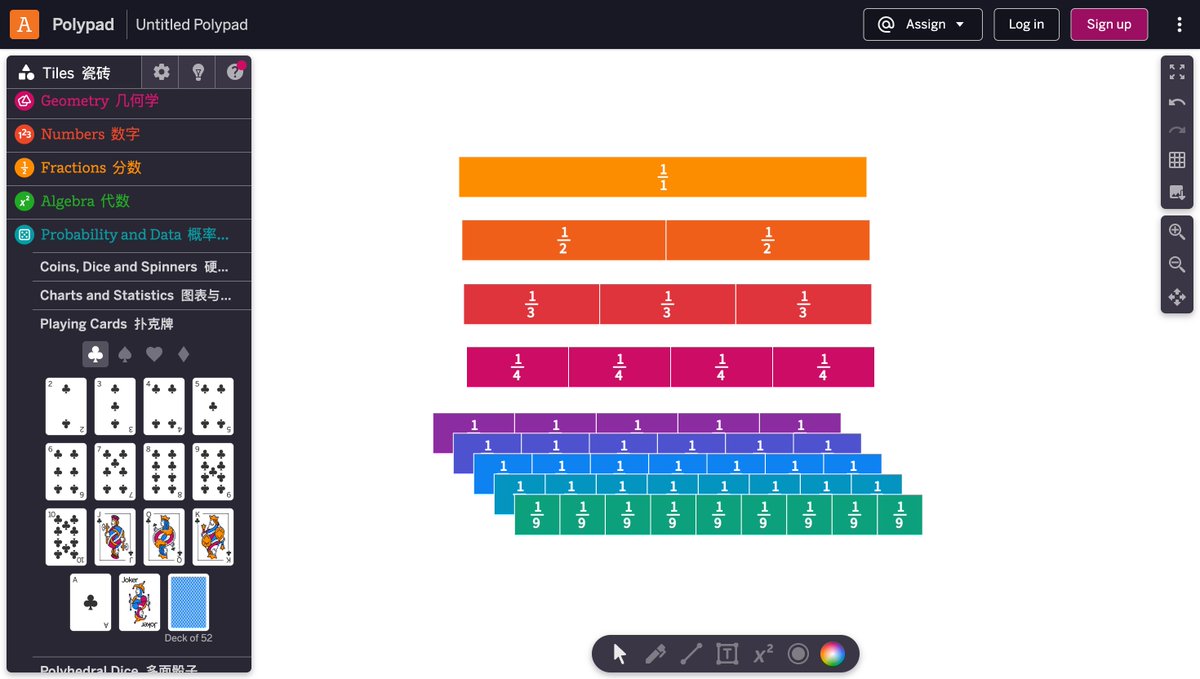Select the equation x² tool
1200x679 pixels.
point(763,654)
